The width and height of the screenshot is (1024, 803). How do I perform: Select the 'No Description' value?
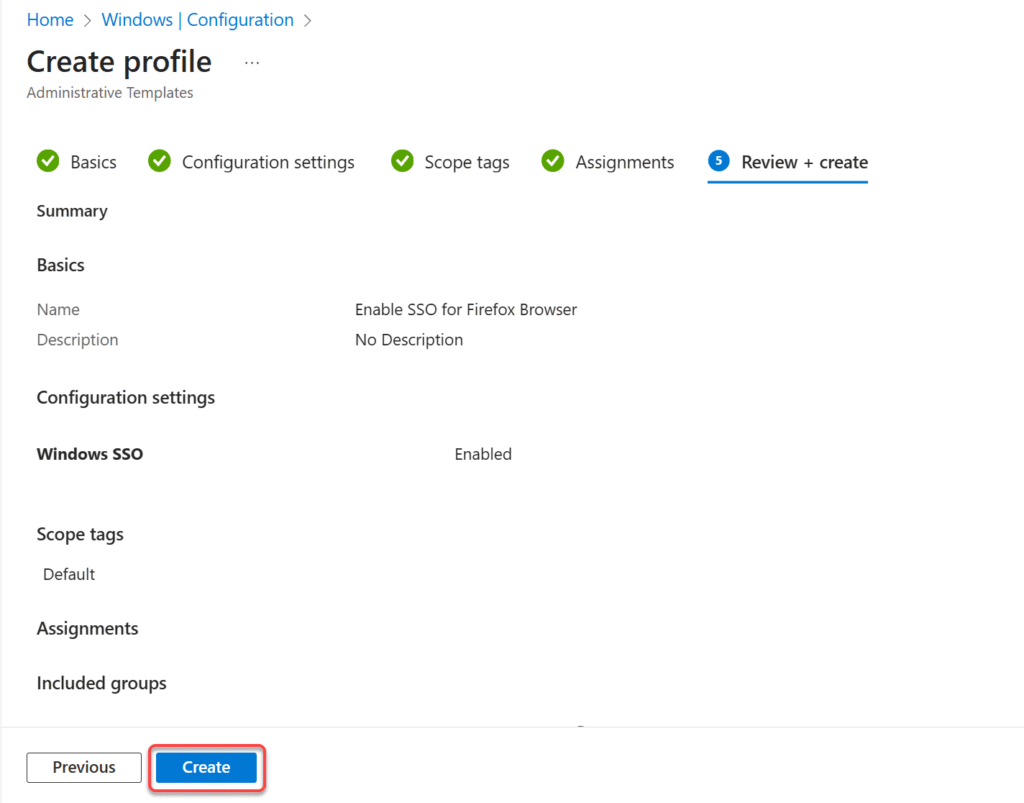[x=409, y=339]
